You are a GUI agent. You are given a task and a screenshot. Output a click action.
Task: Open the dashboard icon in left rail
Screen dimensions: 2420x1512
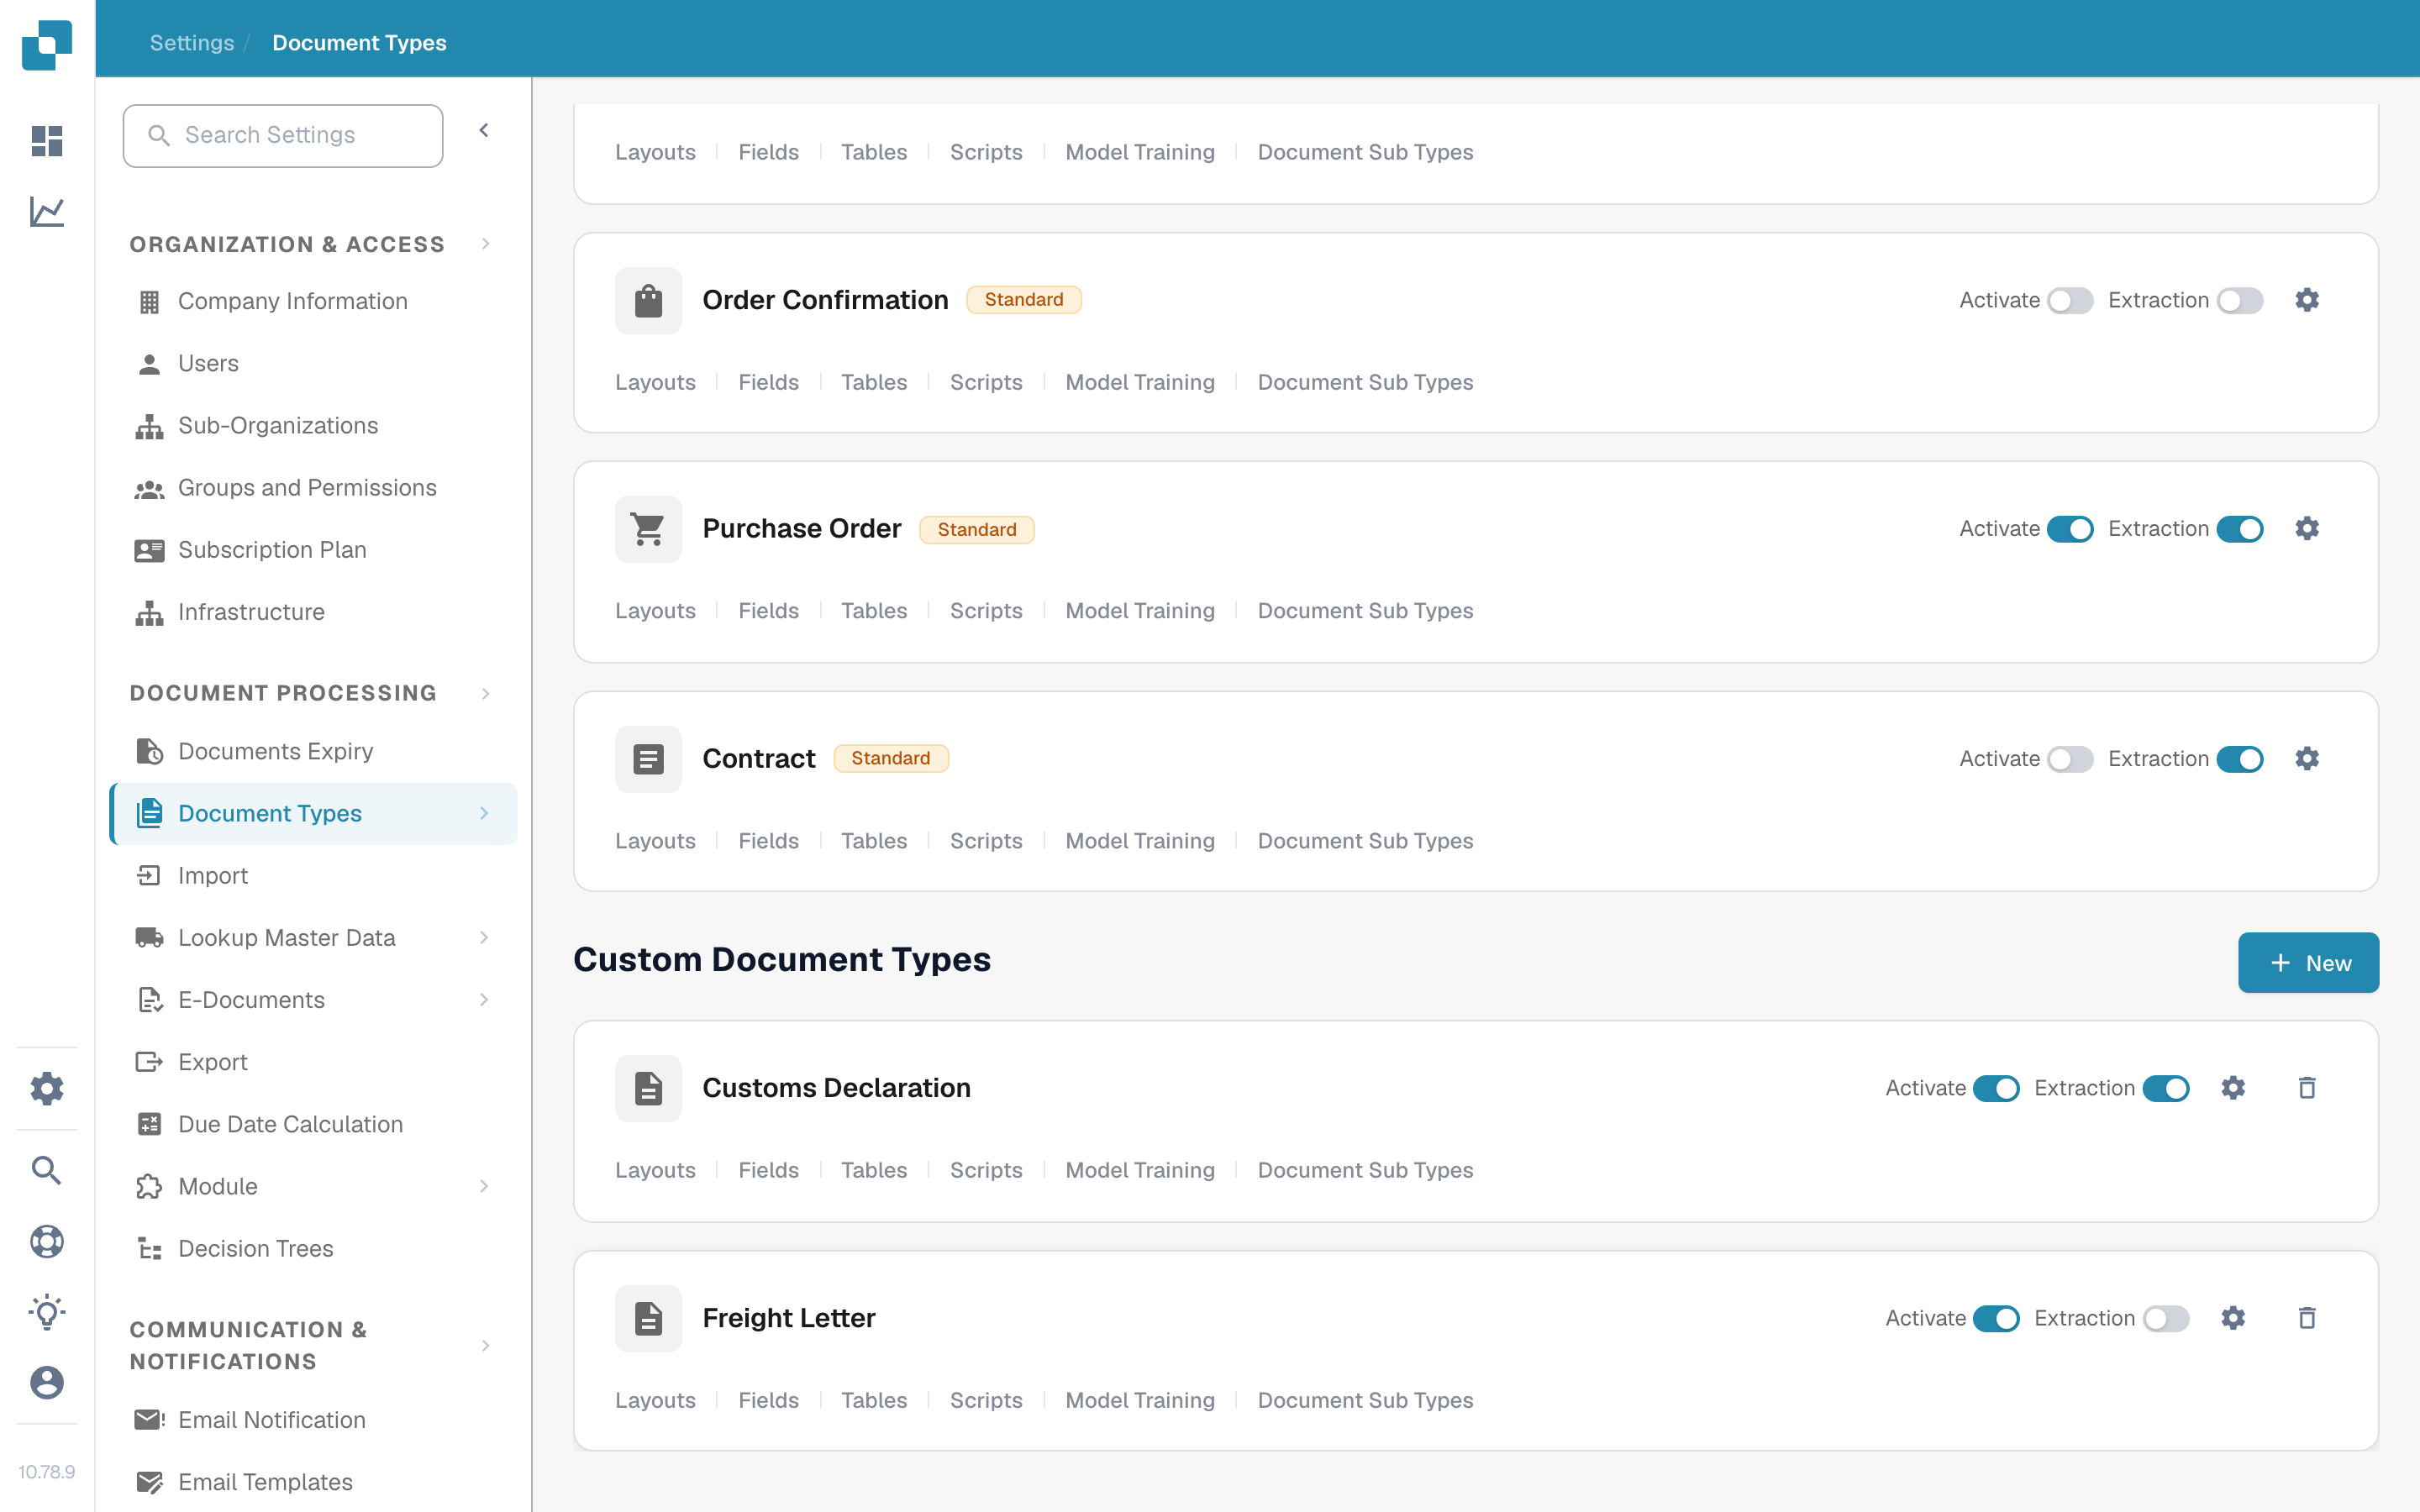click(47, 141)
